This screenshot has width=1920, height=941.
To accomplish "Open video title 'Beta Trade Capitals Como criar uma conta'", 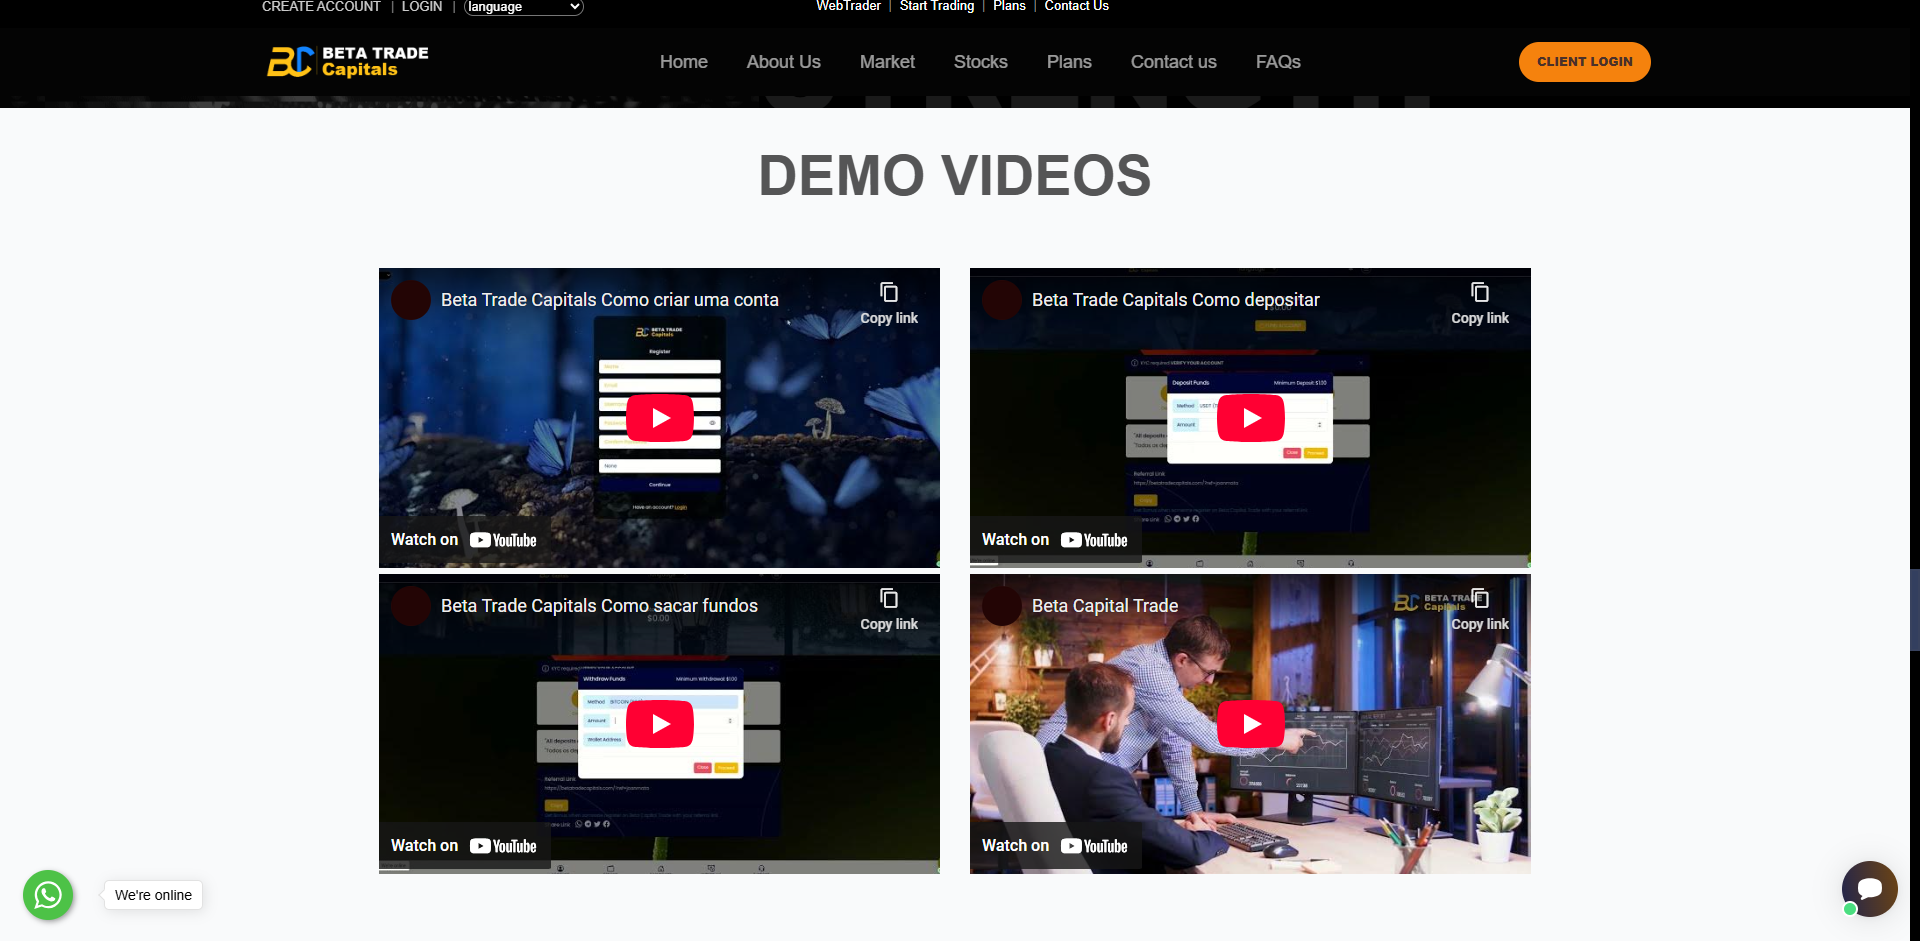I will [610, 300].
